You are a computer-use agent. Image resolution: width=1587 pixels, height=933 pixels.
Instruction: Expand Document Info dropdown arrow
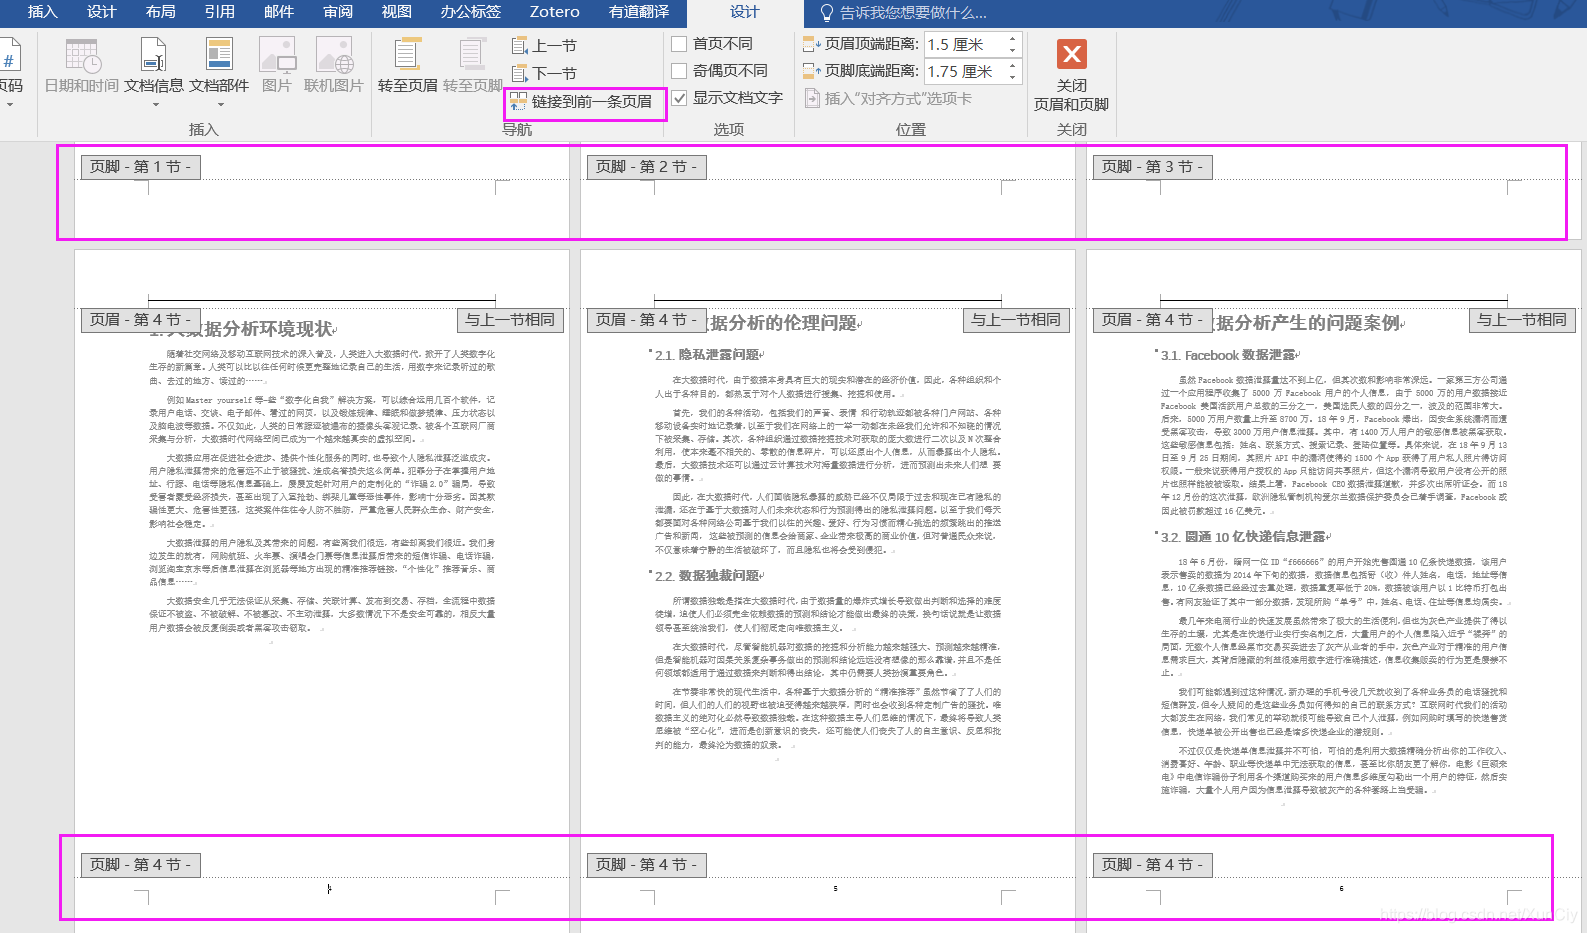tap(156, 105)
